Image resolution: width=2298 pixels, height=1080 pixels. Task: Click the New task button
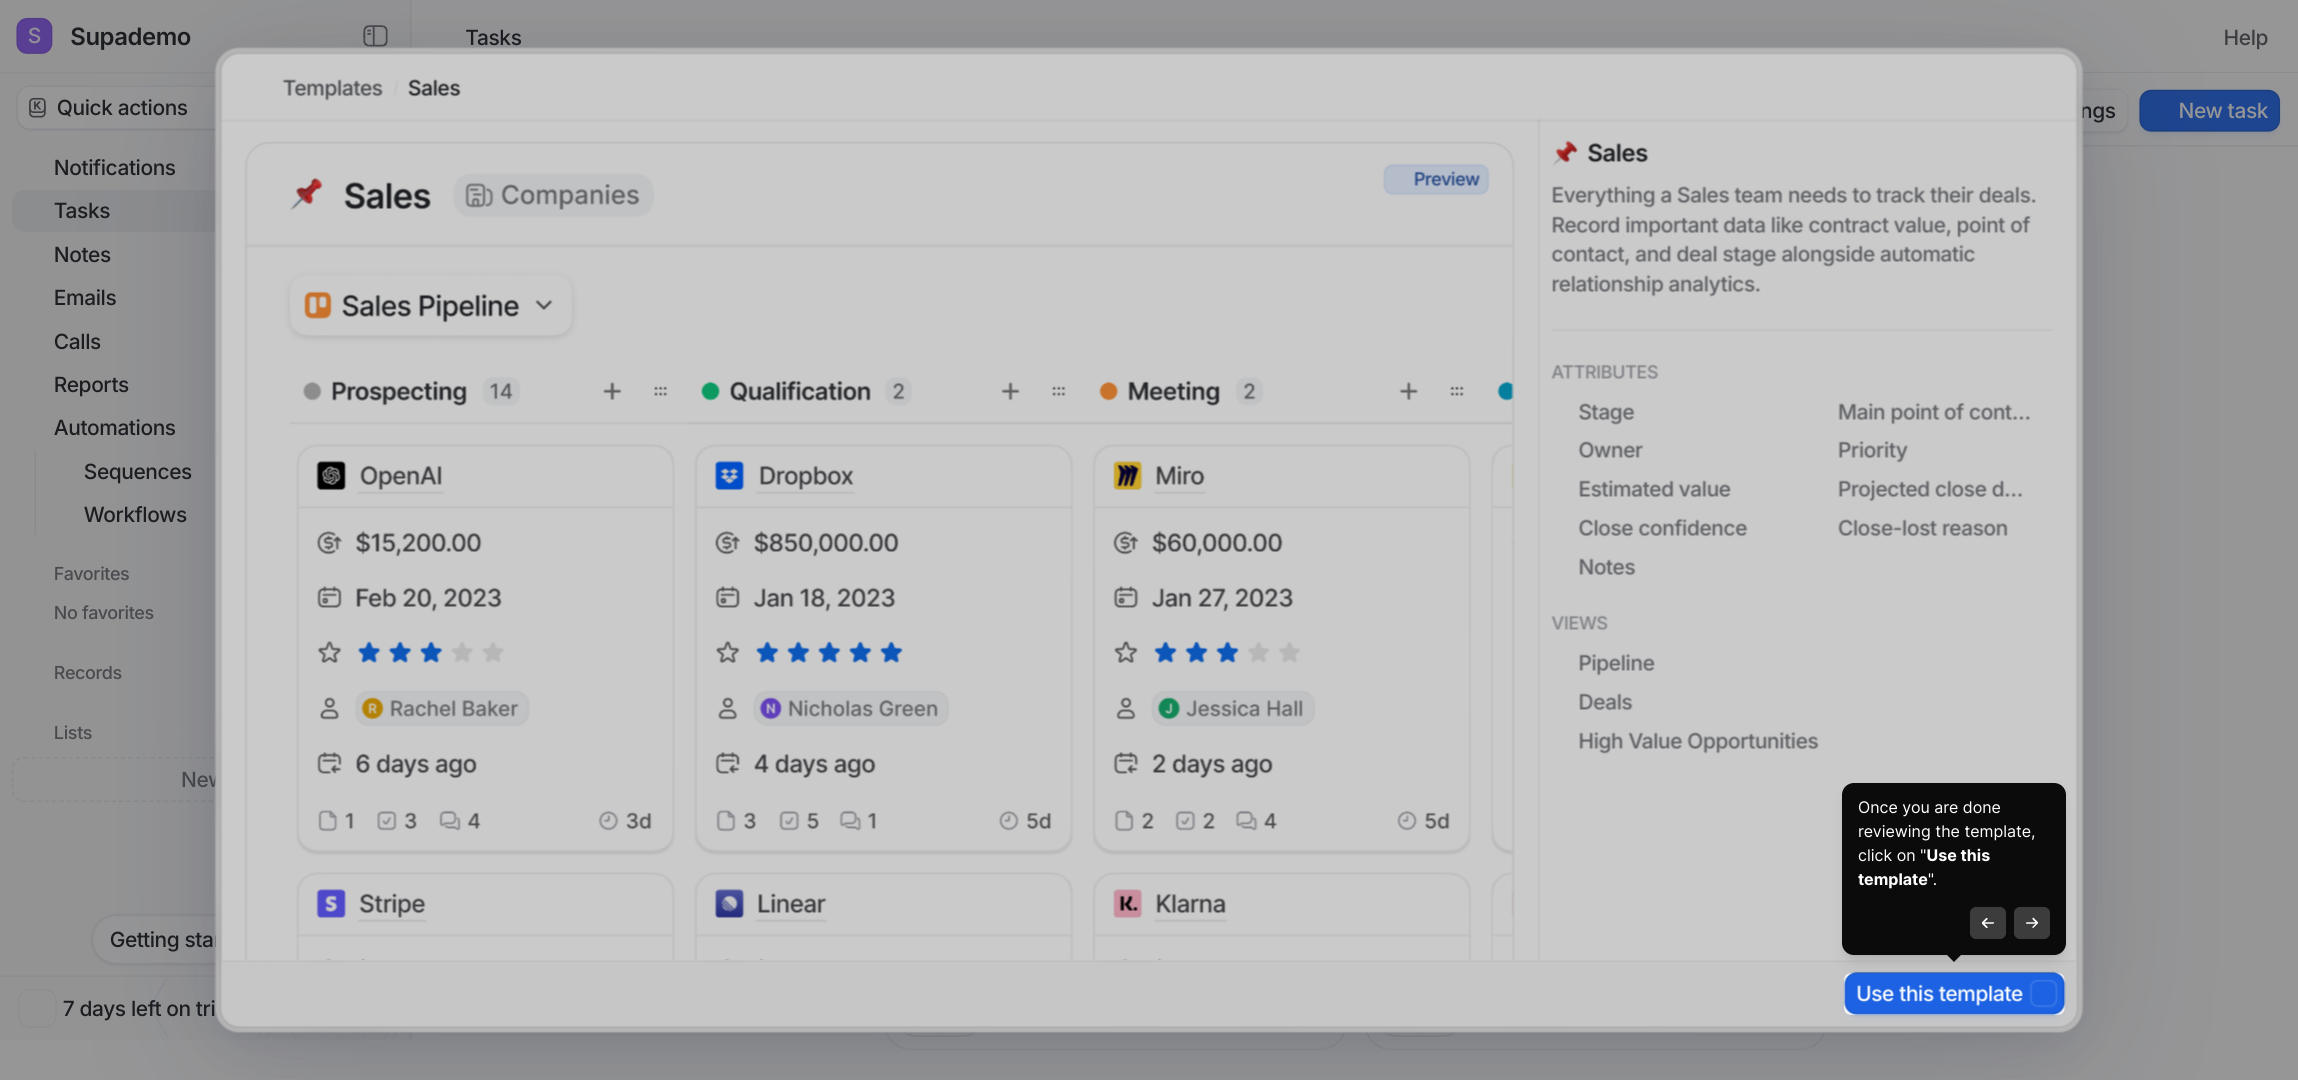[2209, 111]
